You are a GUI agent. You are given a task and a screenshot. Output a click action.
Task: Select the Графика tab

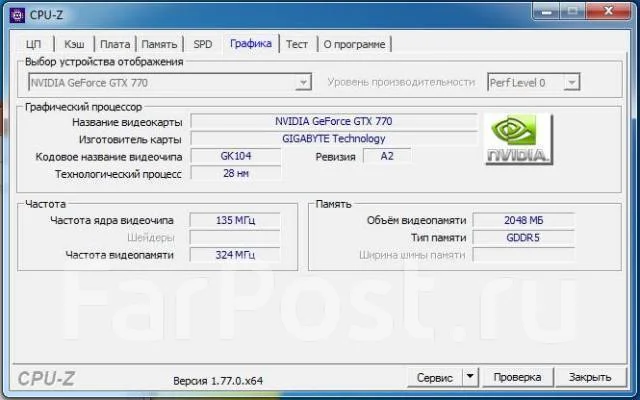coord(251,43)
